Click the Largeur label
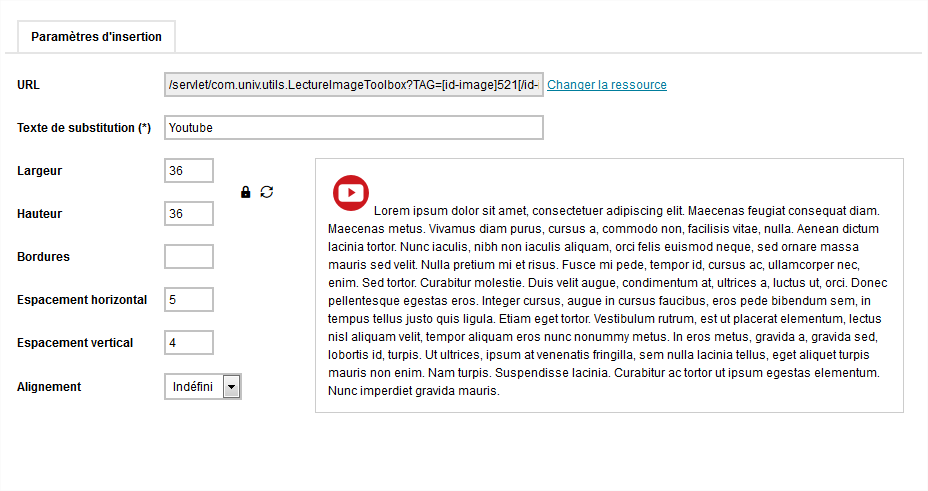The image size is (928, 491). [x=39, y=171]
